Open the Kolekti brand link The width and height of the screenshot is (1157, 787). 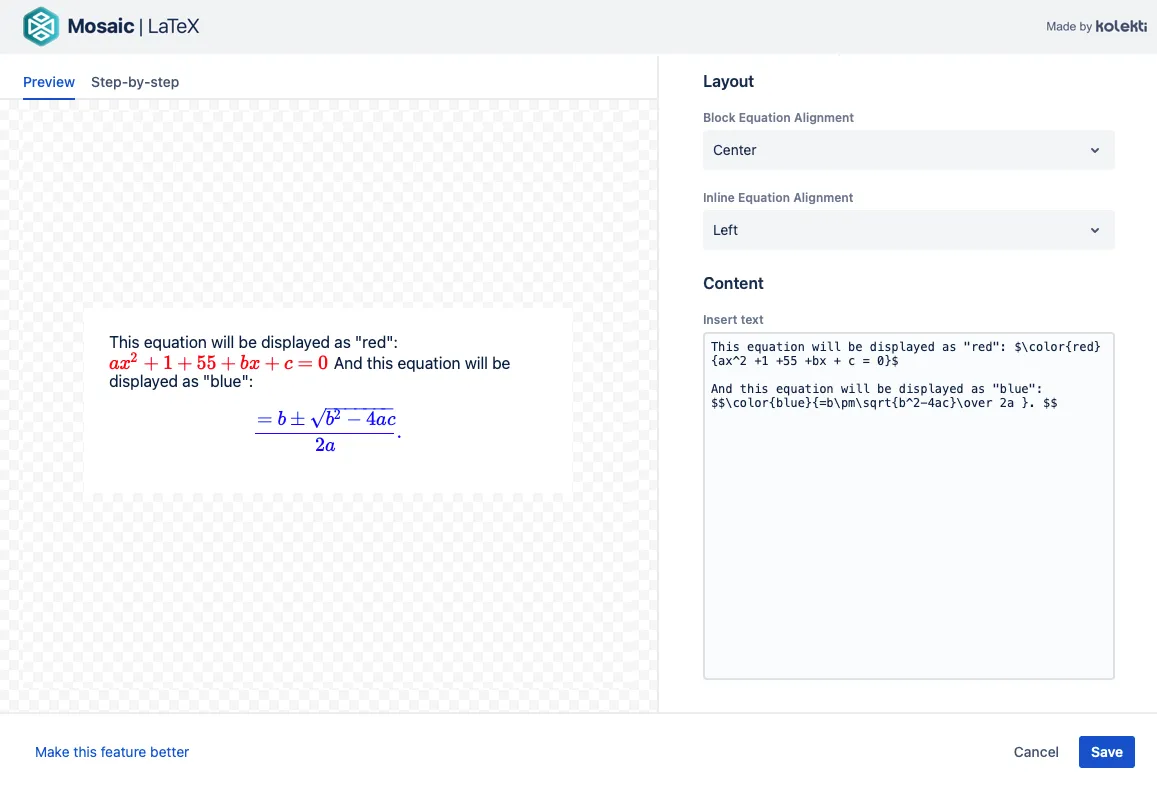[x=1121, y=27]
